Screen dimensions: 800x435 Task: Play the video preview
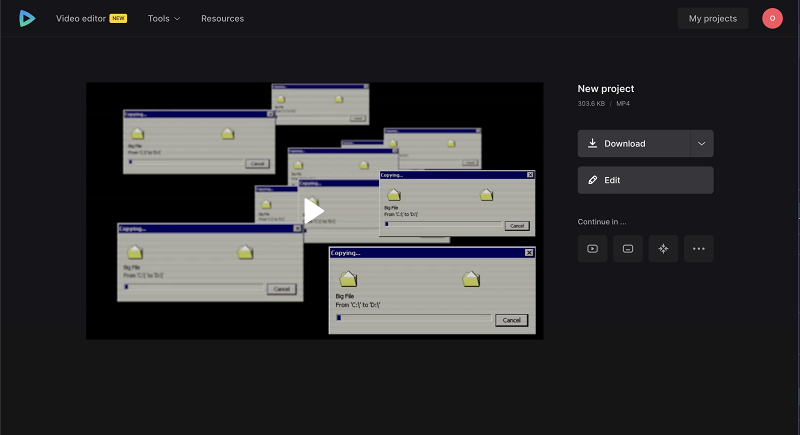click(314, 211)
